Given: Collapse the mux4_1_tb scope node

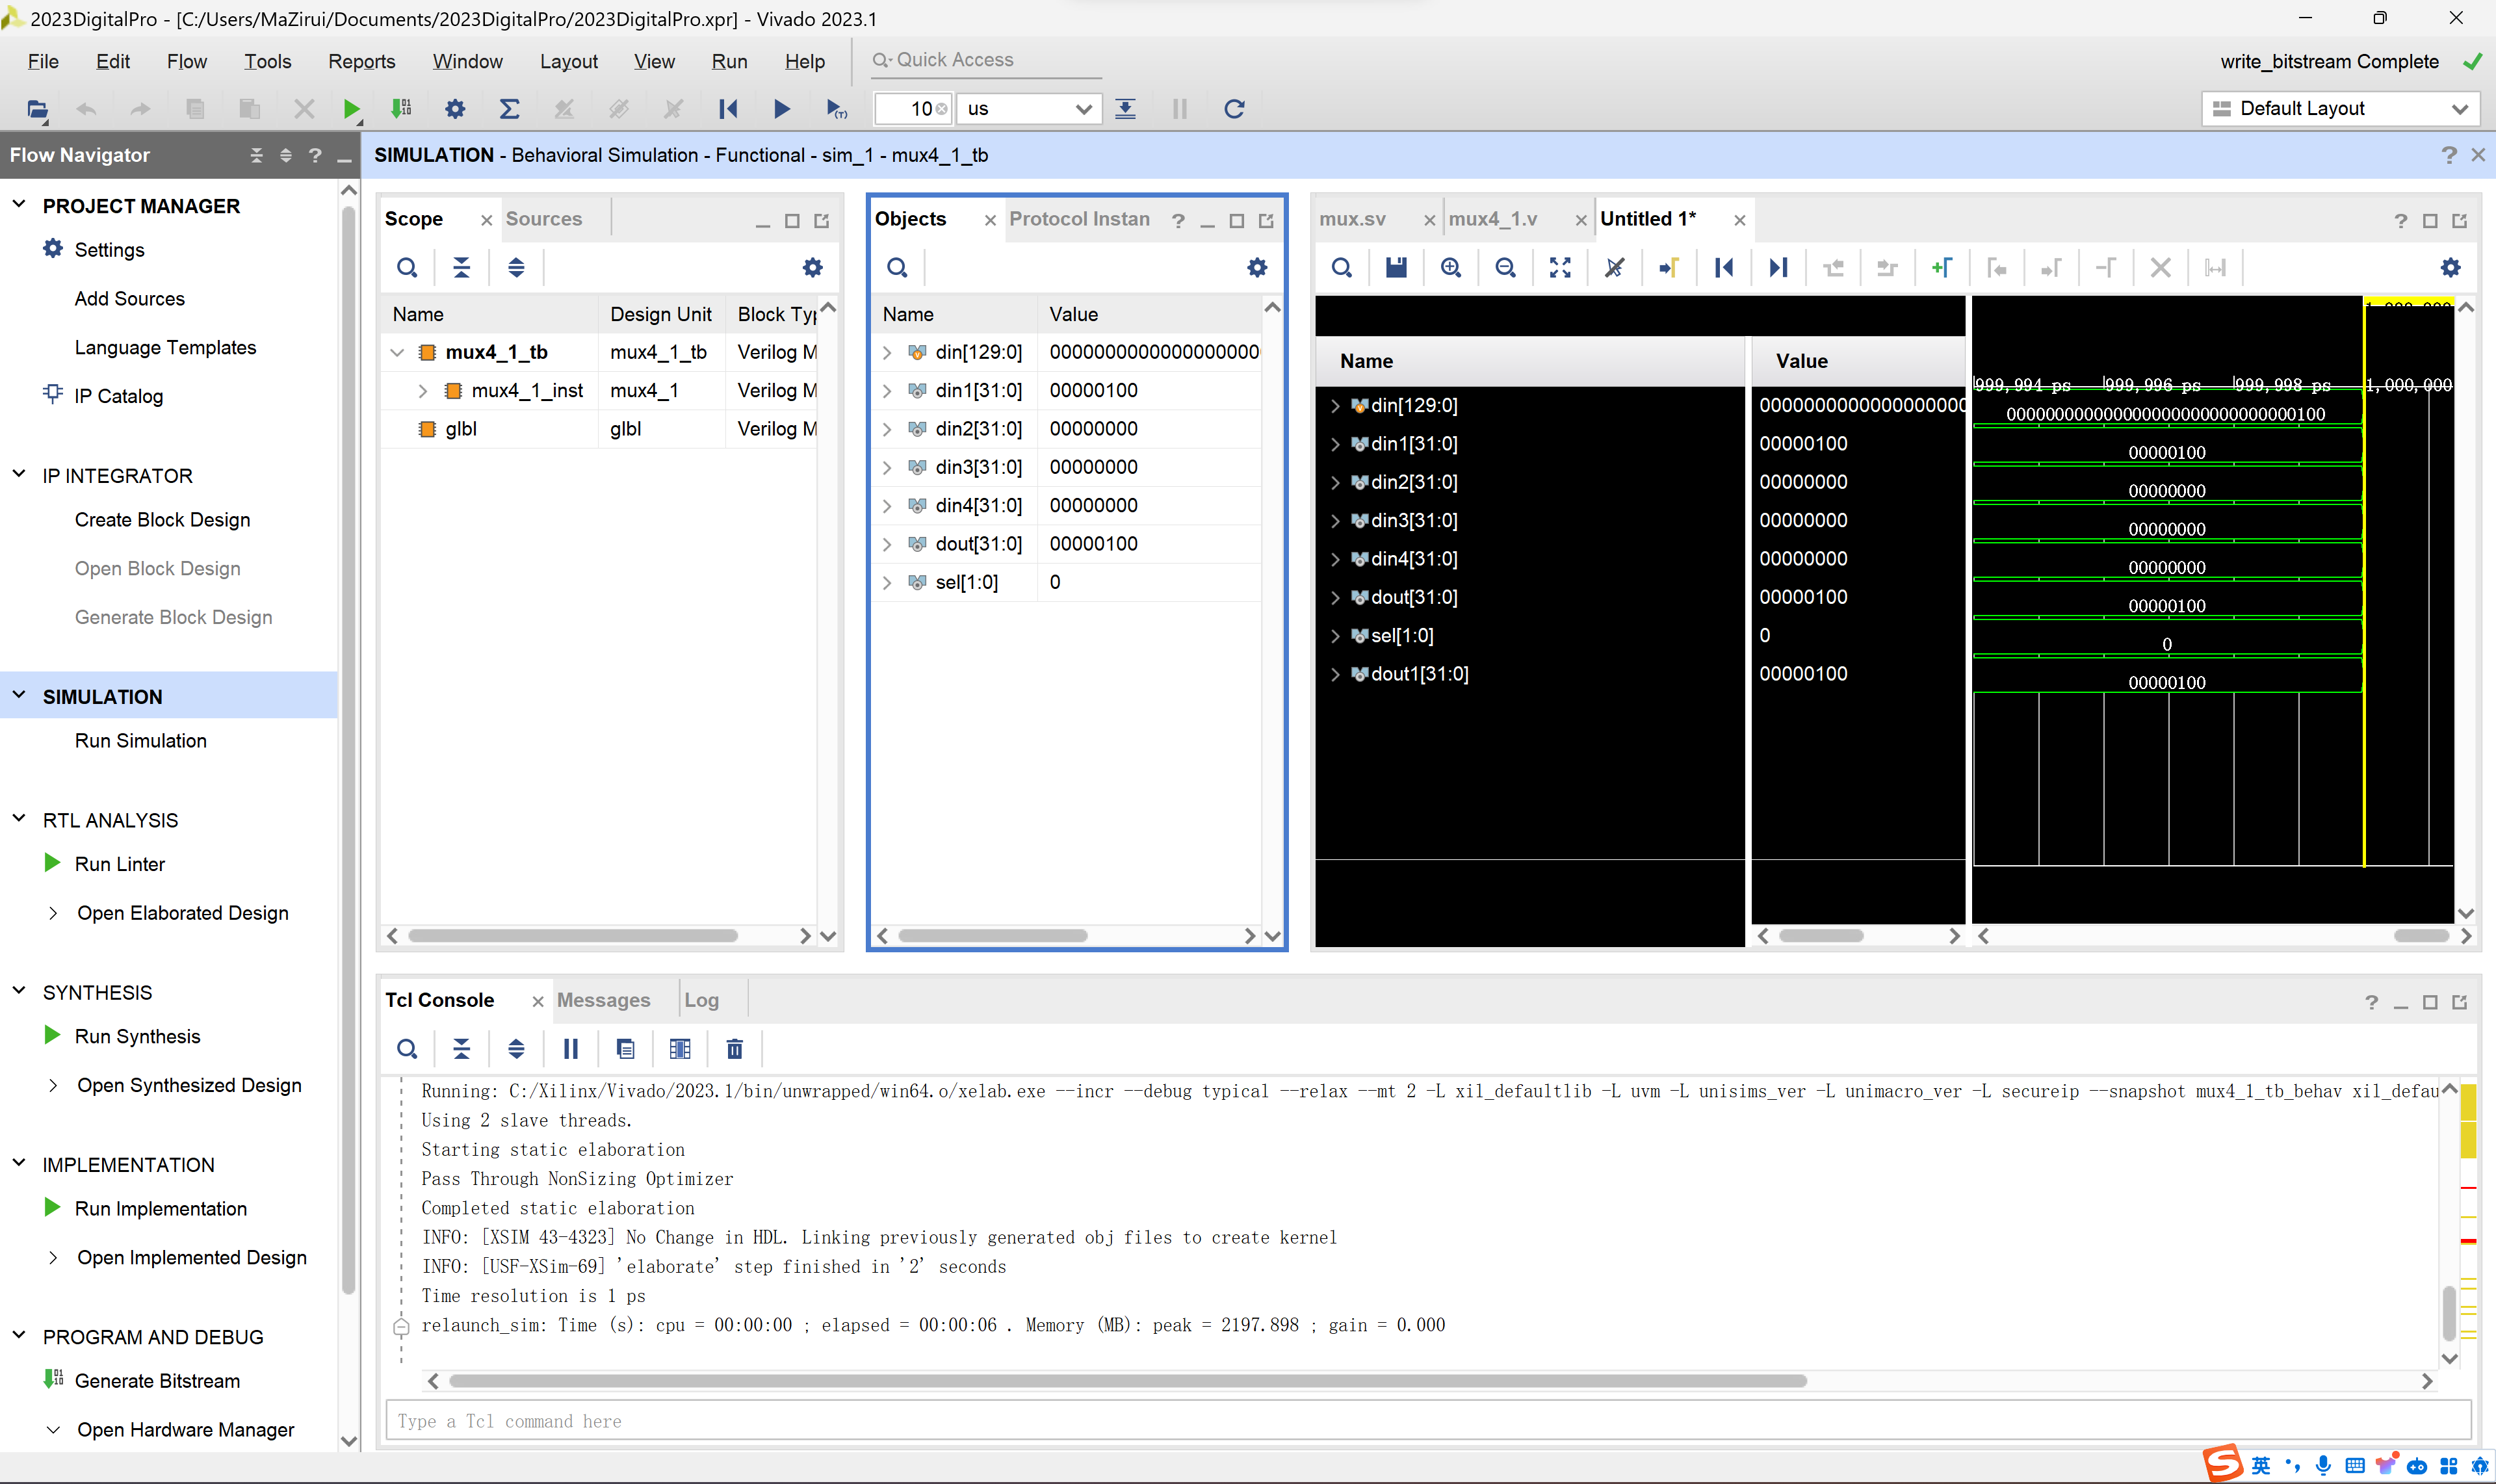Looking at the screenshot, I should tap(397, 352).
